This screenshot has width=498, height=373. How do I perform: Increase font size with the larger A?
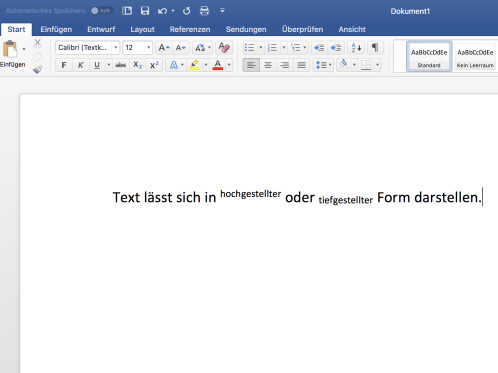pos(163,48)
